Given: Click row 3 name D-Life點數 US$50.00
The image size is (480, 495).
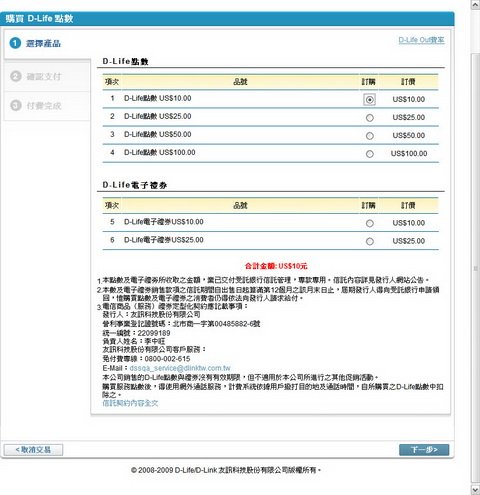Looking at the screenshot, I should pos(157,134).
